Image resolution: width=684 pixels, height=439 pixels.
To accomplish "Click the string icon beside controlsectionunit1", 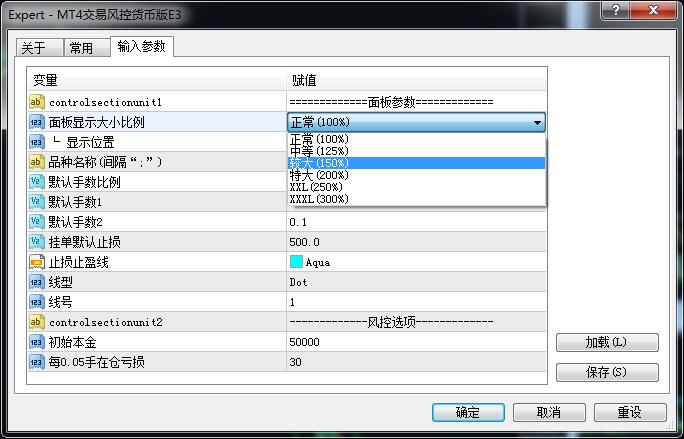I will point(37,102).
